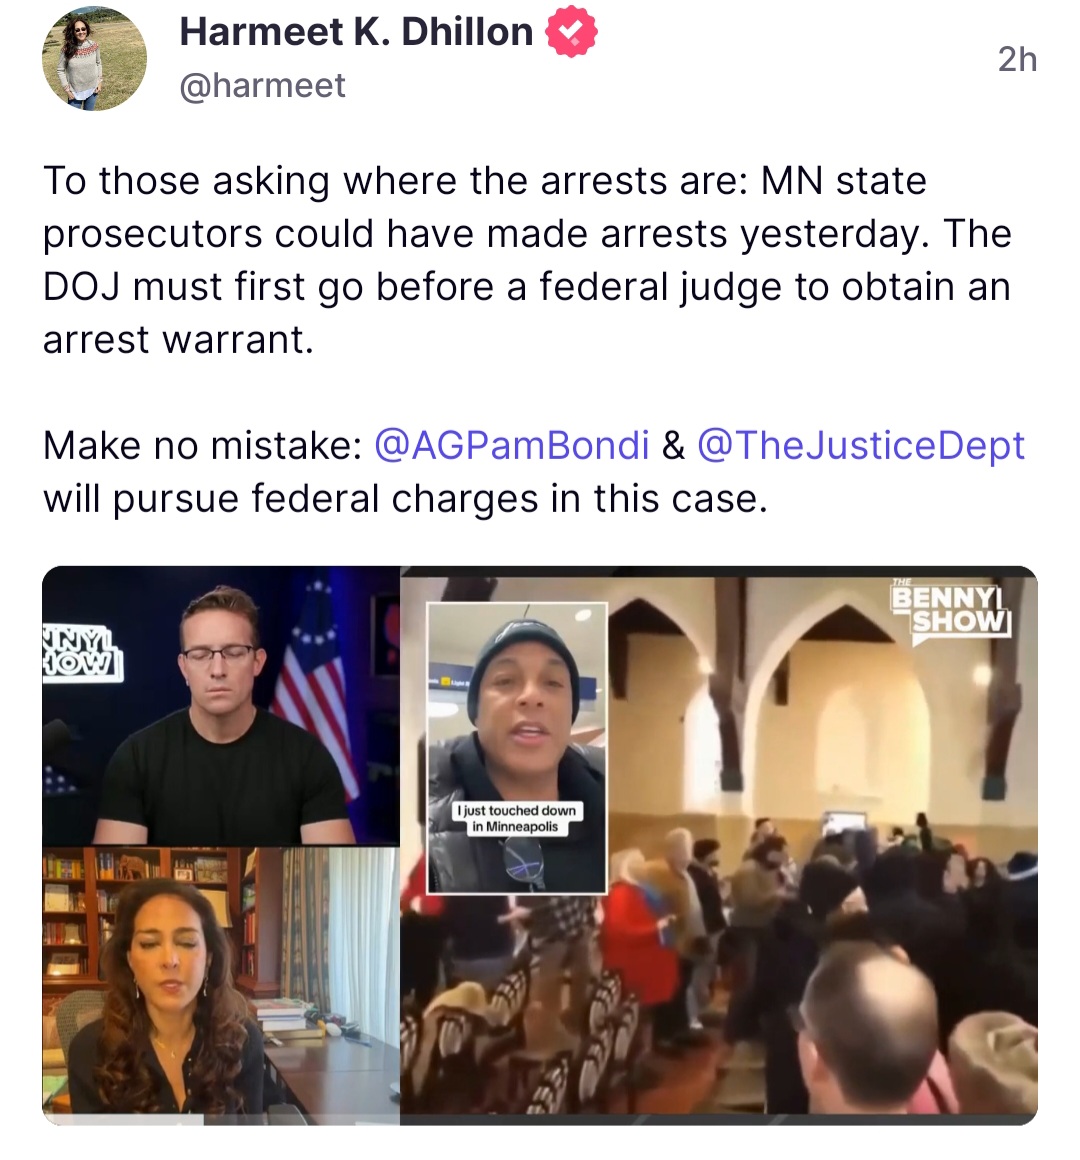1080x1160 pixels.
Task: Click the 'Make no mistake' paragraph
Action: (x=533, y=472)
